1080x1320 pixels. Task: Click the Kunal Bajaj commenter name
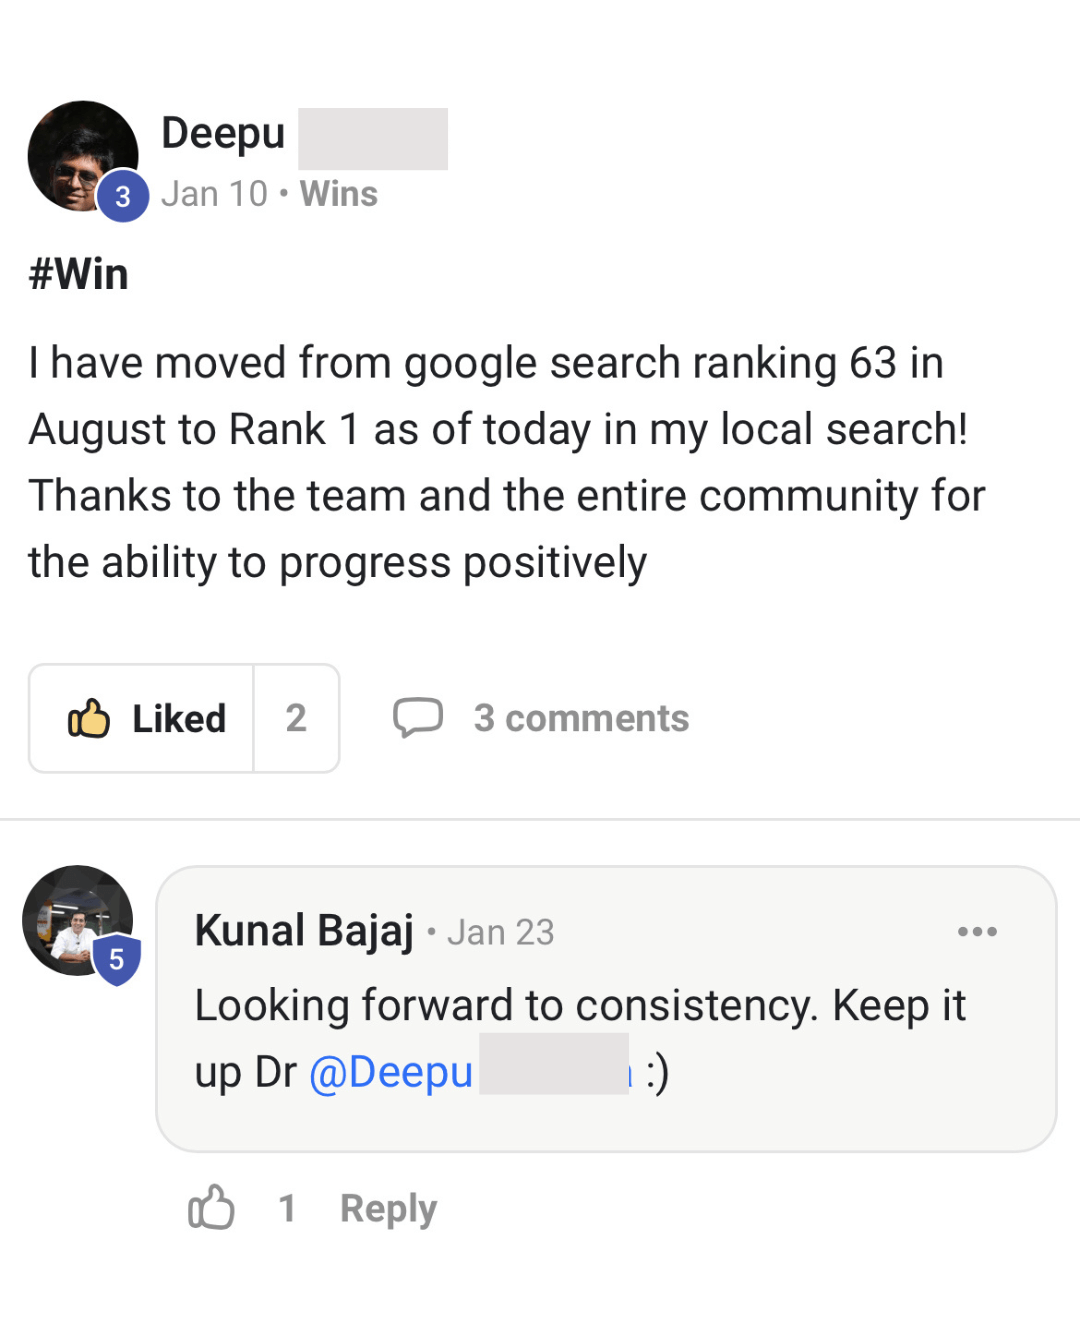[304, 931]
